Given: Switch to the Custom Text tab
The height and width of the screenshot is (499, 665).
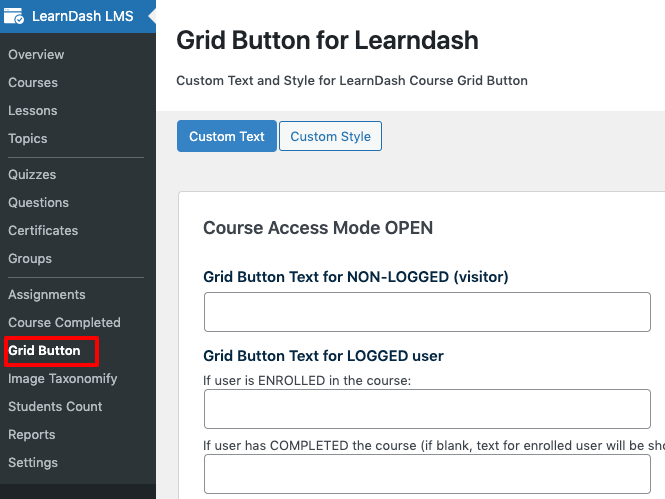Looking at the screenshot, I should (x=227, y=136).
